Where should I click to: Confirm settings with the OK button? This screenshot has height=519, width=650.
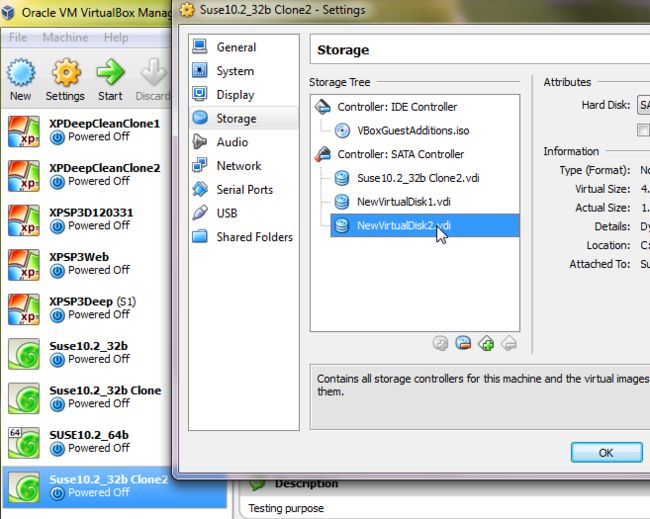[x=606, y=452]
